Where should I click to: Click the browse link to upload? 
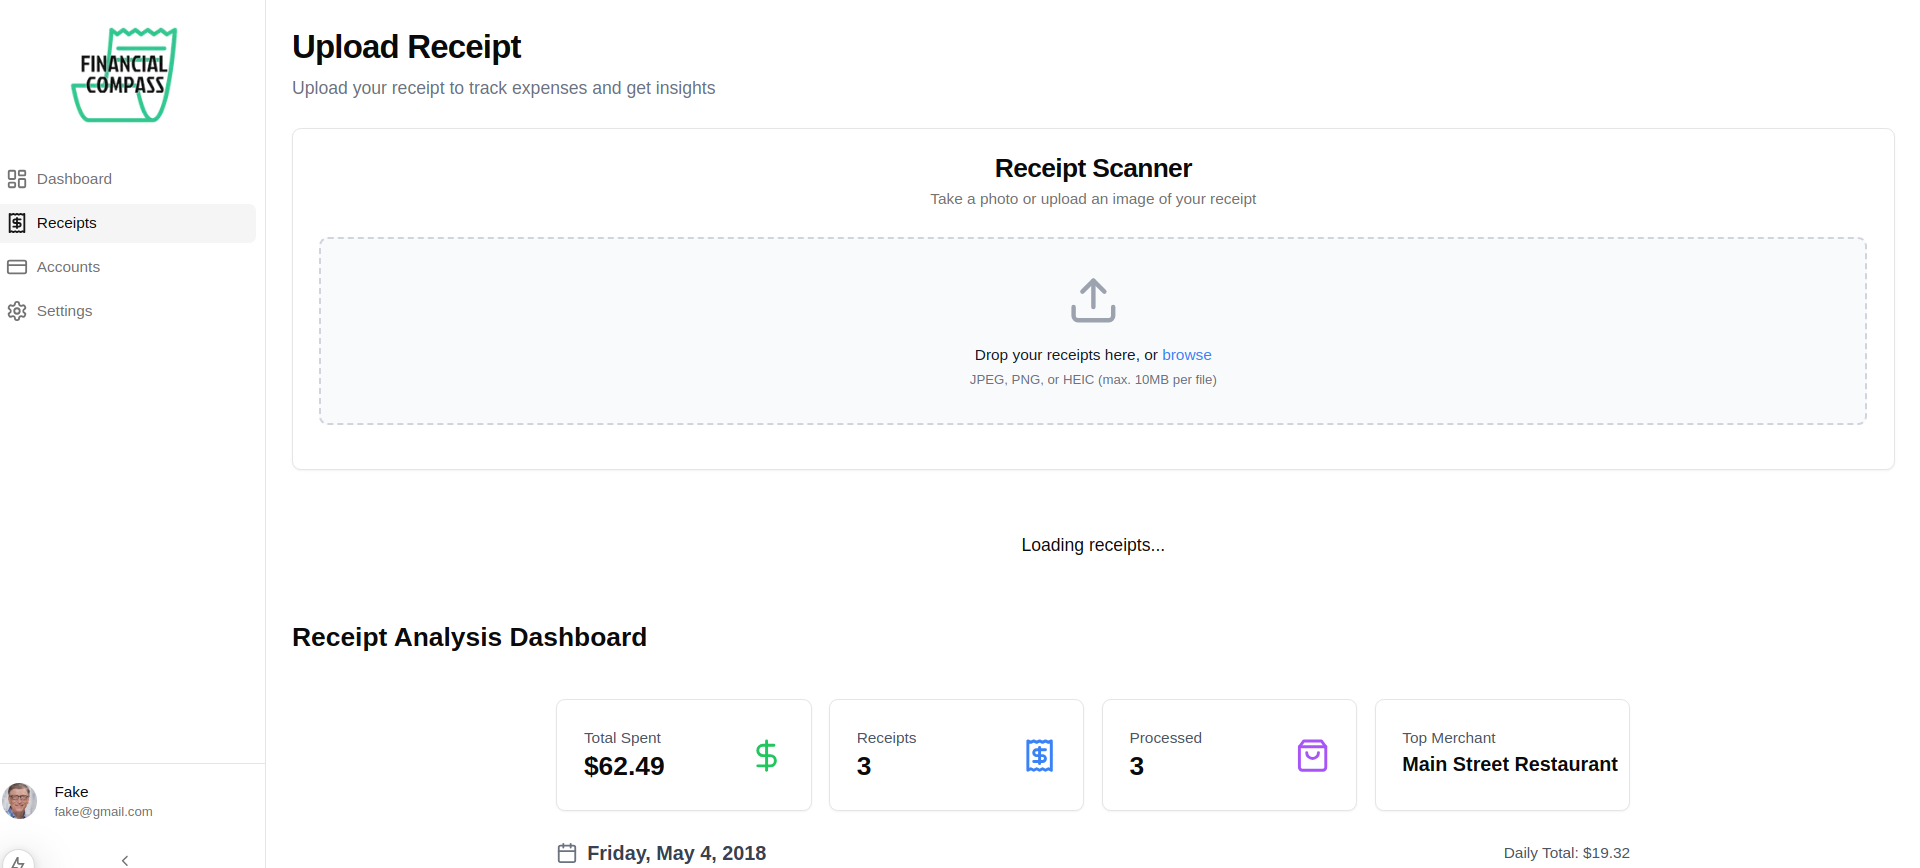tap(1186, 355)
